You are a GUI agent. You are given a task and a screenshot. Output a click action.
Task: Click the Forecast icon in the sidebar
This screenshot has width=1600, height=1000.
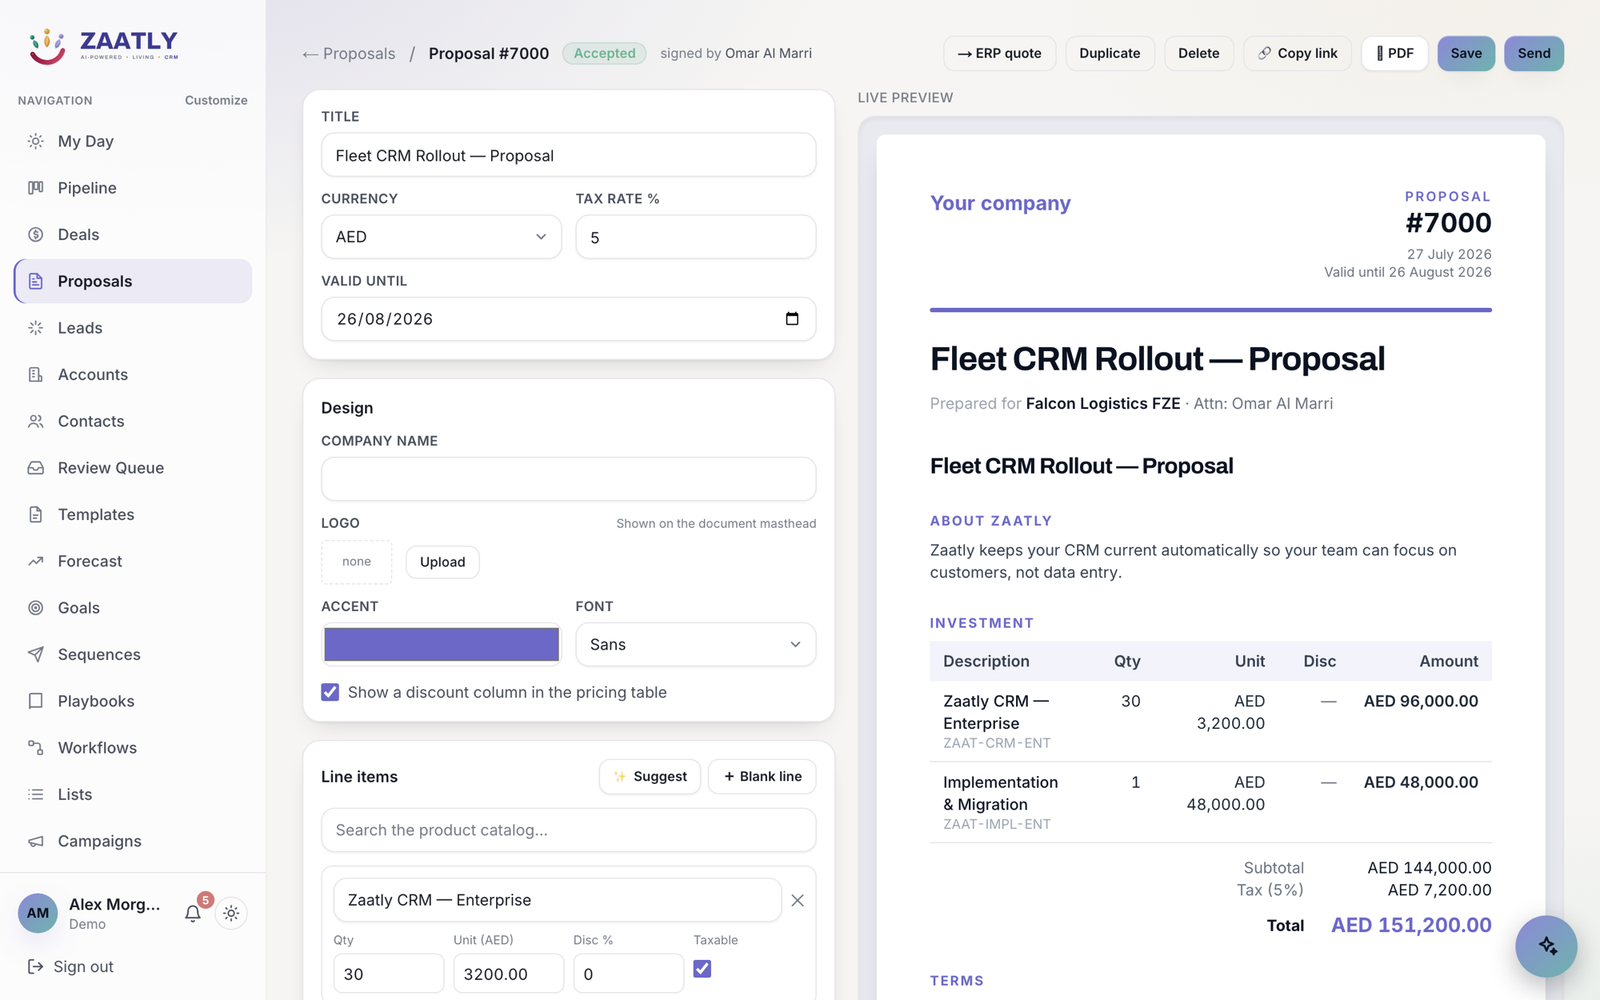click(36, 561)
